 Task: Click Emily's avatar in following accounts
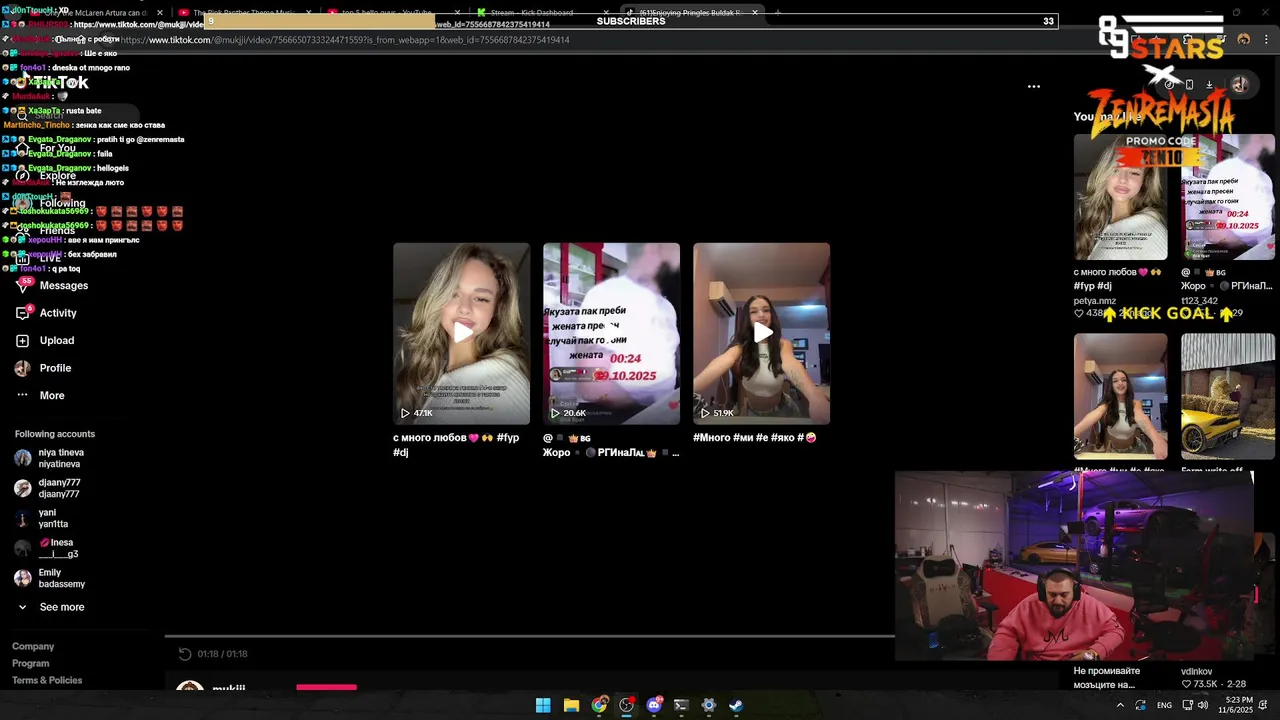point(22,578)
